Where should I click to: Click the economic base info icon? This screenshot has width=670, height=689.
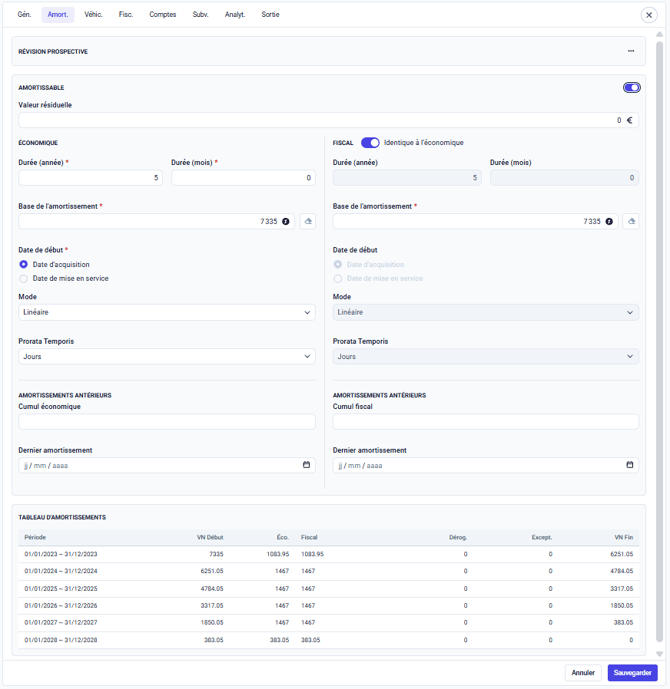(x=286, y=221)
